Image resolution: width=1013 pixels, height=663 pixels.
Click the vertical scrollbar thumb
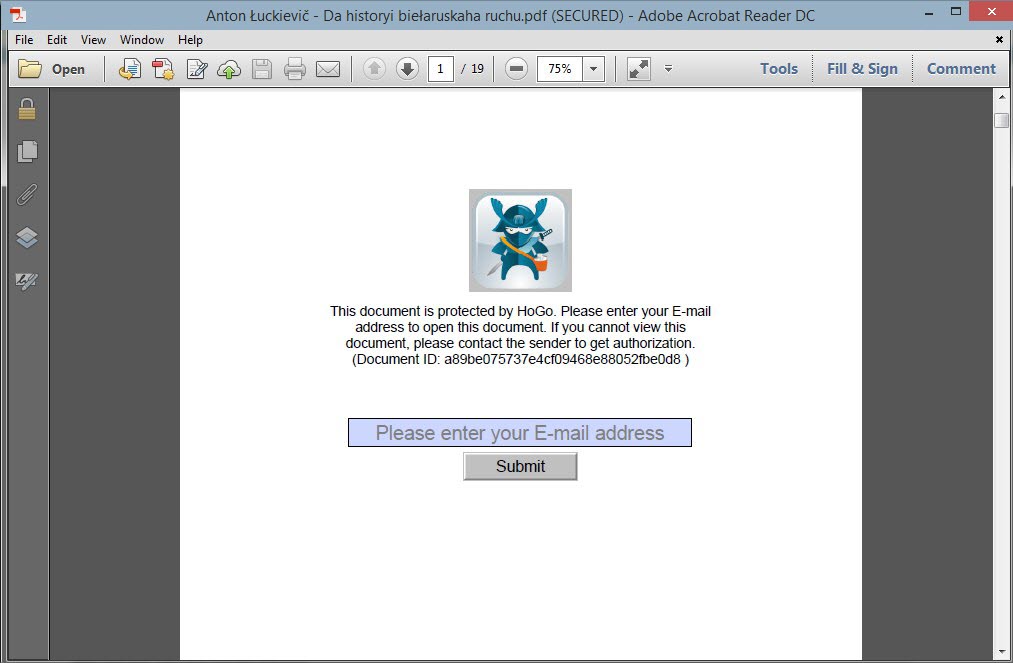[x=1002, y=120]
